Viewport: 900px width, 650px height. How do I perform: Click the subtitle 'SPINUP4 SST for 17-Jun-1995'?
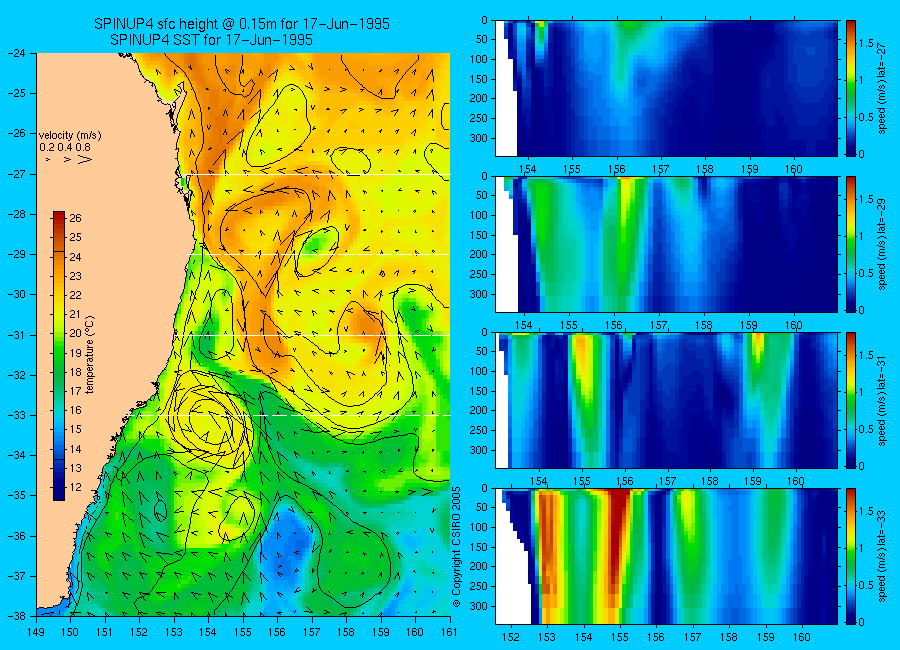pyautogui.click(x=211, y=40)
